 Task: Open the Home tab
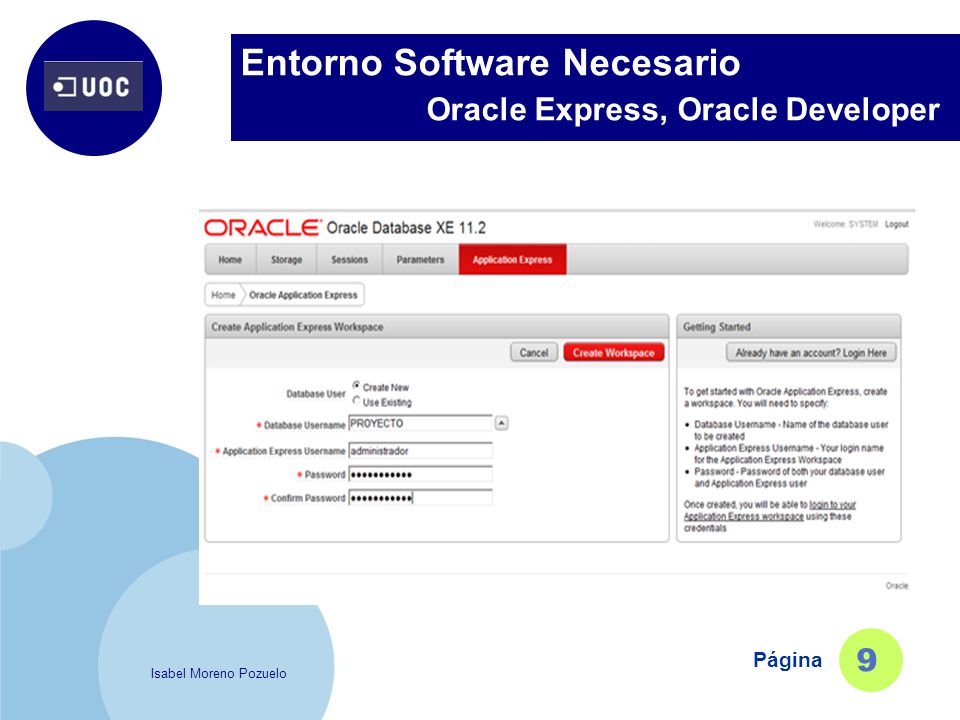tap(230, 260)
